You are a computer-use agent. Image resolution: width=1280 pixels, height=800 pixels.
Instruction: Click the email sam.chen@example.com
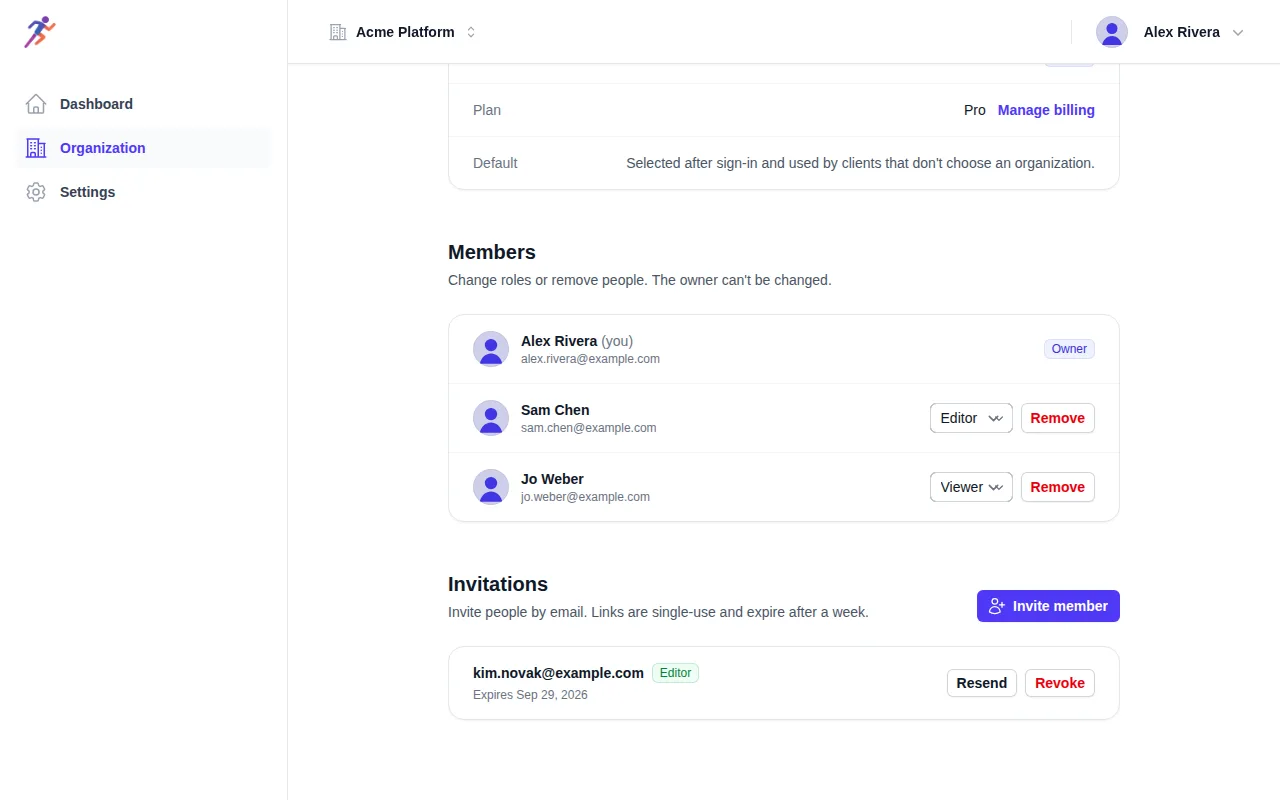[x=589, y=428]
